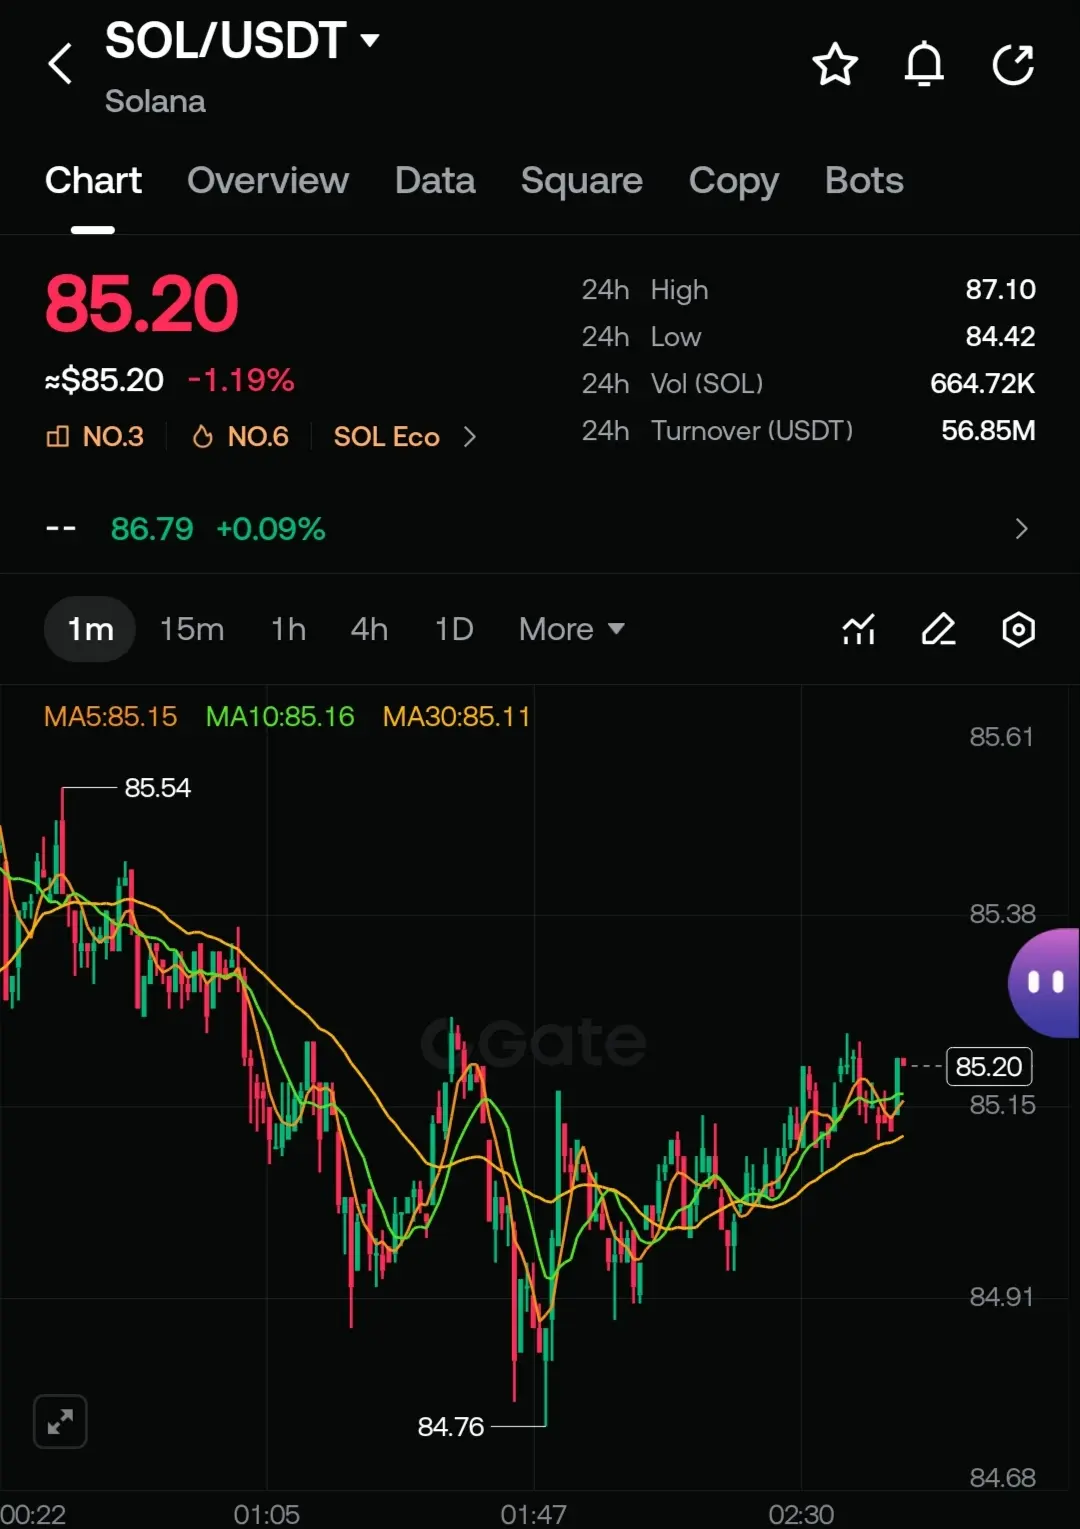This screenshot has height=1529, width=1080.
Task: Tap the 24h High value 87.10
Action: [1000, 290]
